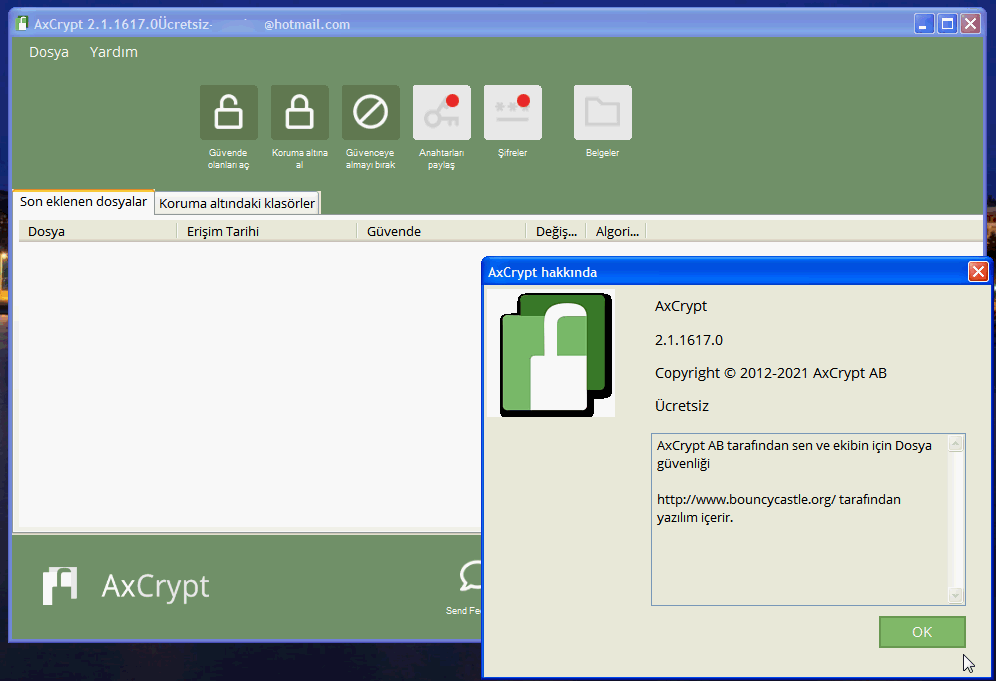
Task: Click the 'Güvende olanları aç' open-lock icon
Action: tap(229, 112)
